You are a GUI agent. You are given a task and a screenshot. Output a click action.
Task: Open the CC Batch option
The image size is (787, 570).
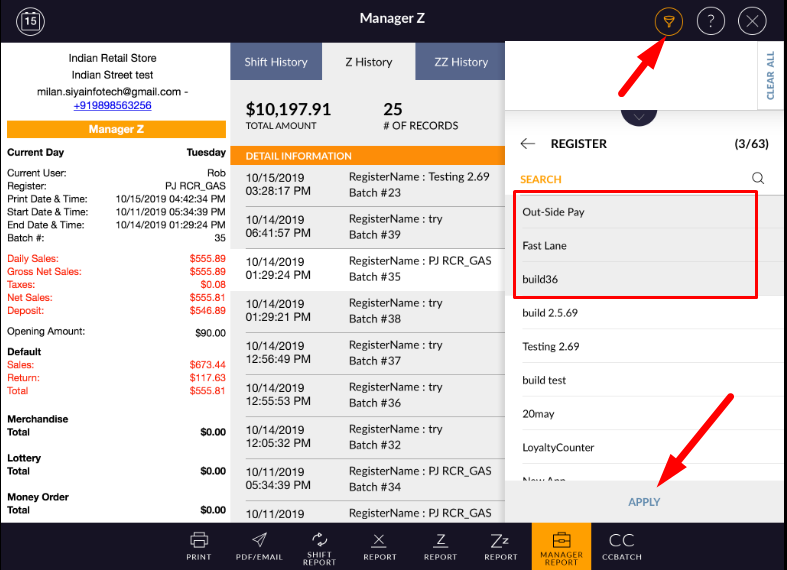coord(622,545)
